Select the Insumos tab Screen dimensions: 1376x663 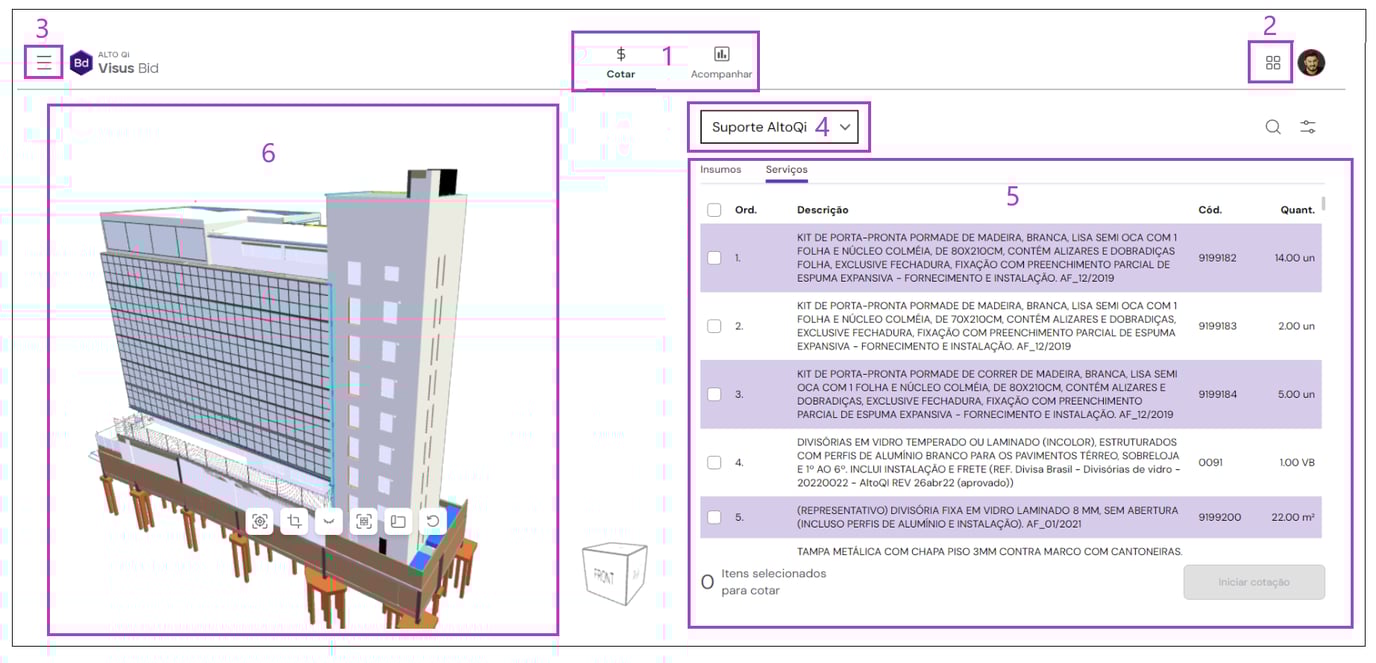(720, 170)
